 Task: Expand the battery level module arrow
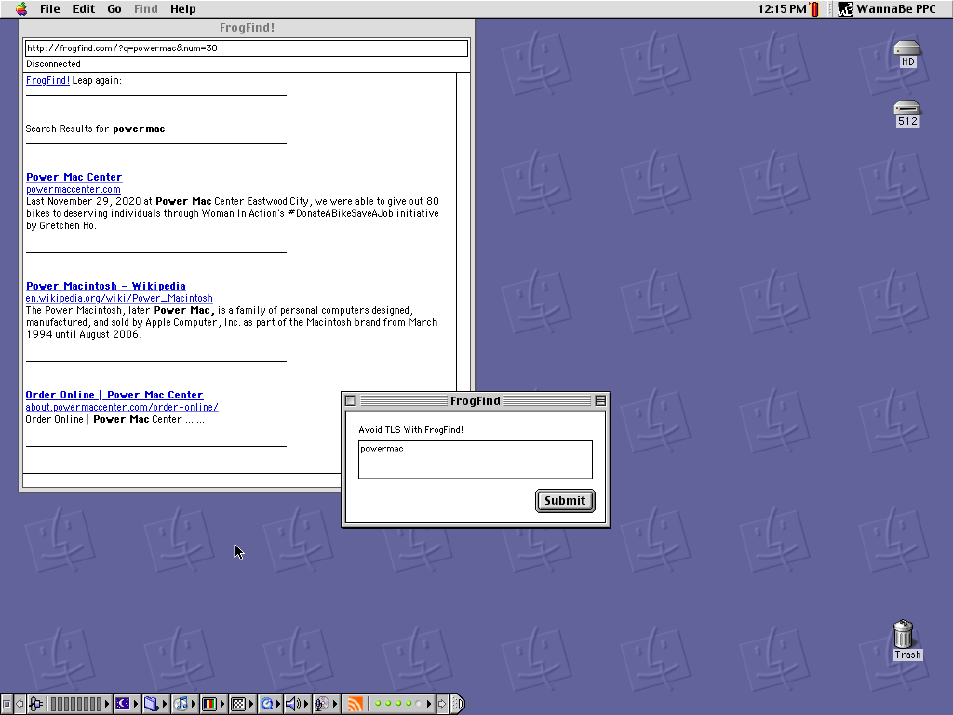107,704
